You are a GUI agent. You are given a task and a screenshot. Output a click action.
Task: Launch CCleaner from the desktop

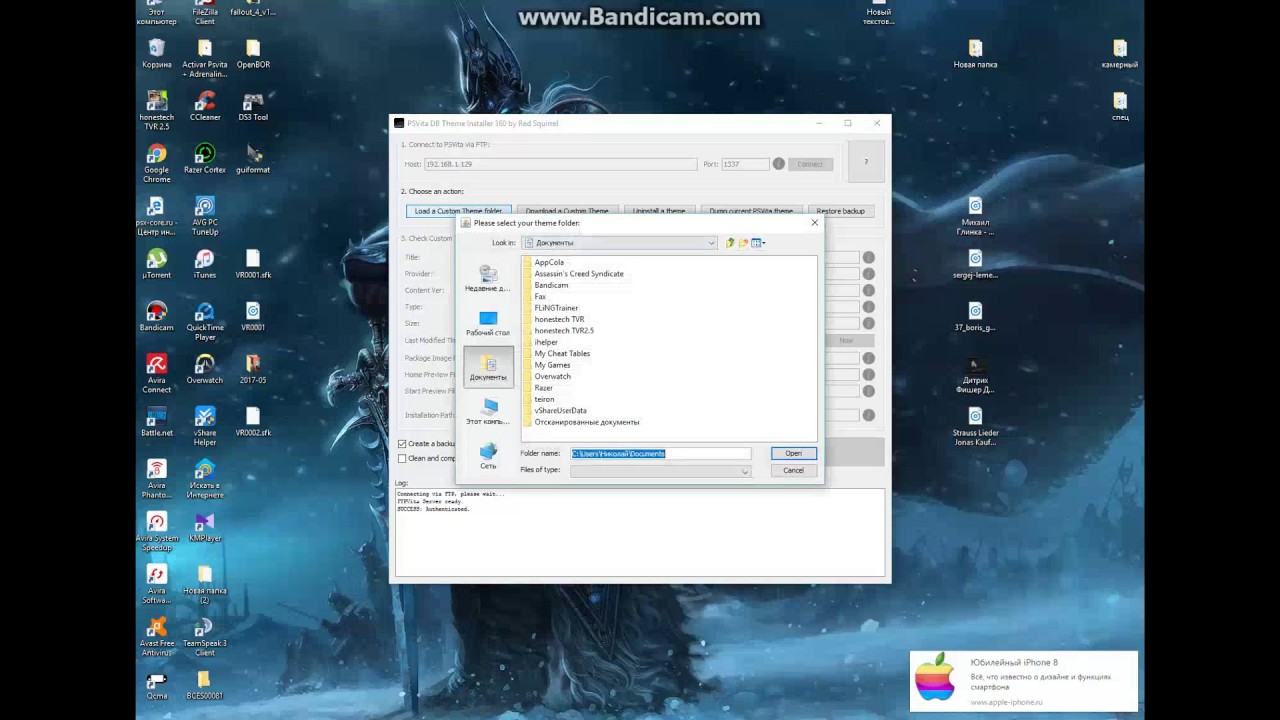[x=205, y=107]
